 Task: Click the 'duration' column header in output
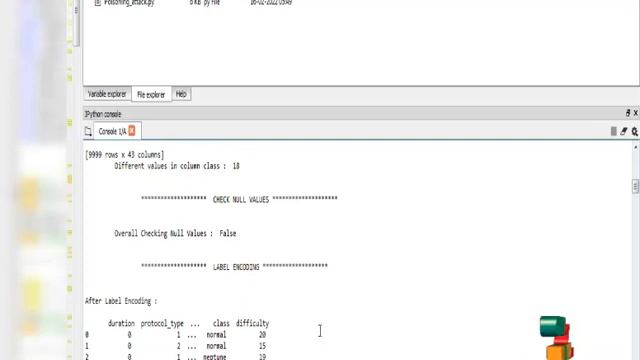point(121,324)
